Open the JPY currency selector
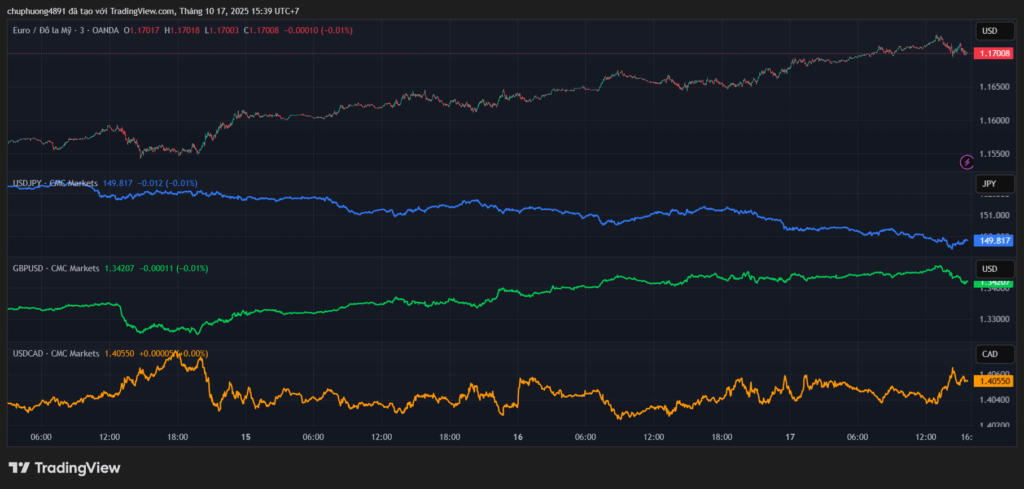The image size is (1024, 489). coord(990,184)
